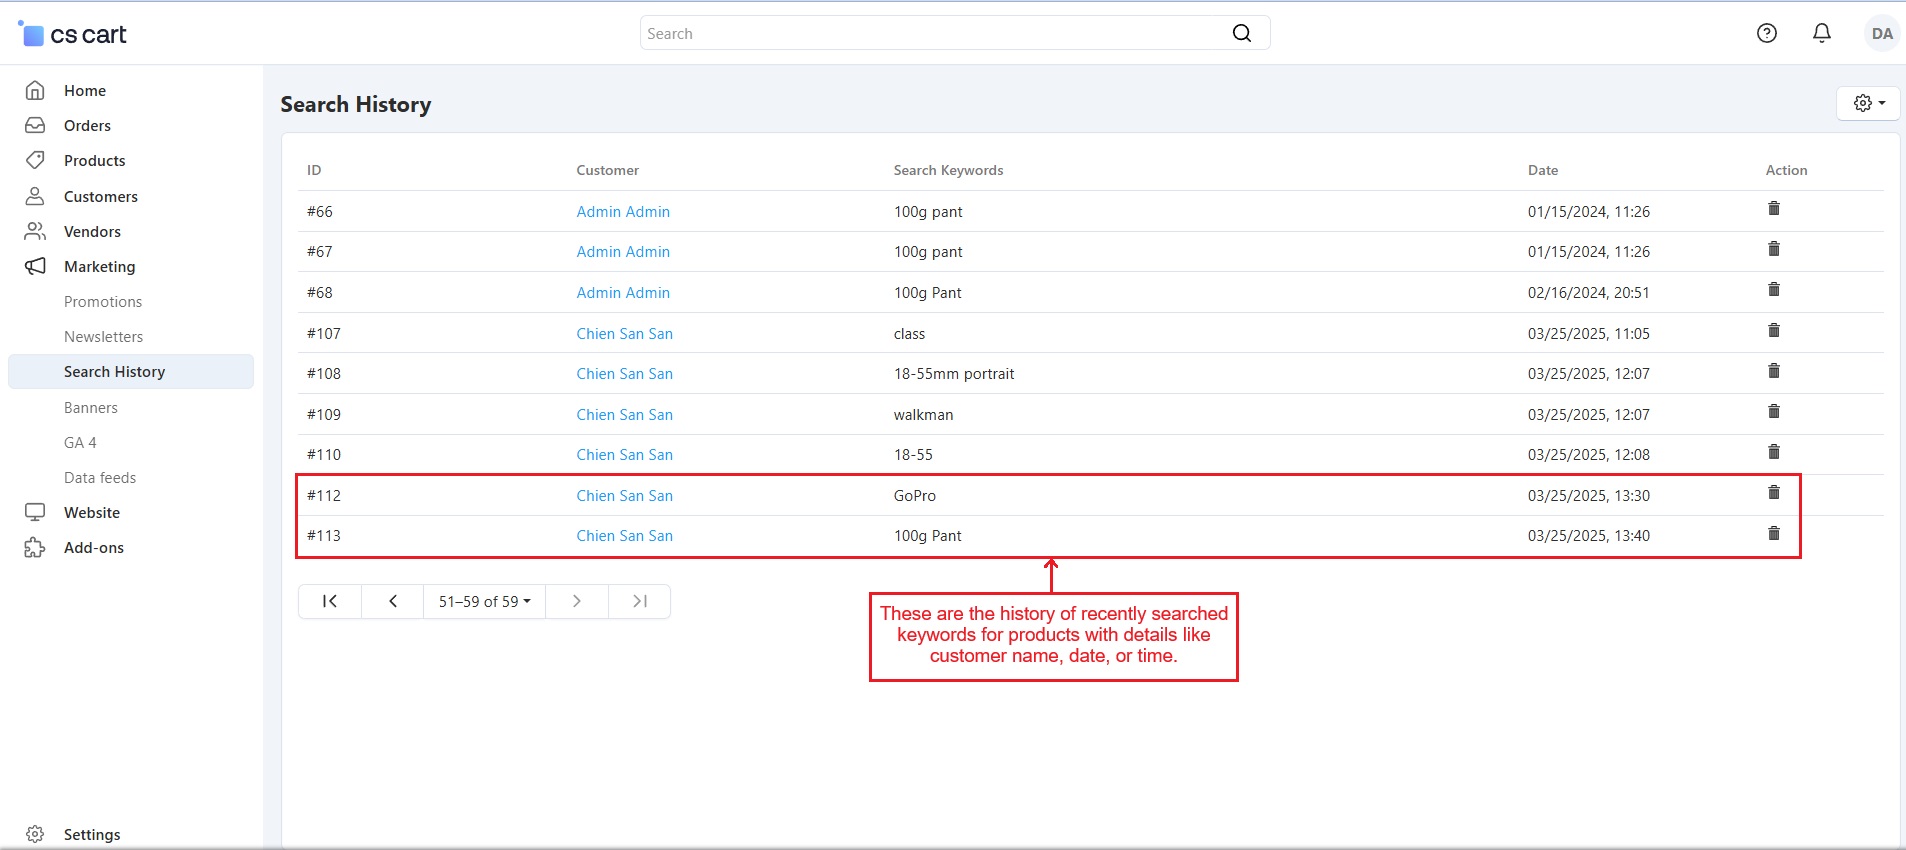The image size is (1906, 850).
Task: Delete the GoPro search entry #112
Action: pyautogui.click(x=1773, y=493)
